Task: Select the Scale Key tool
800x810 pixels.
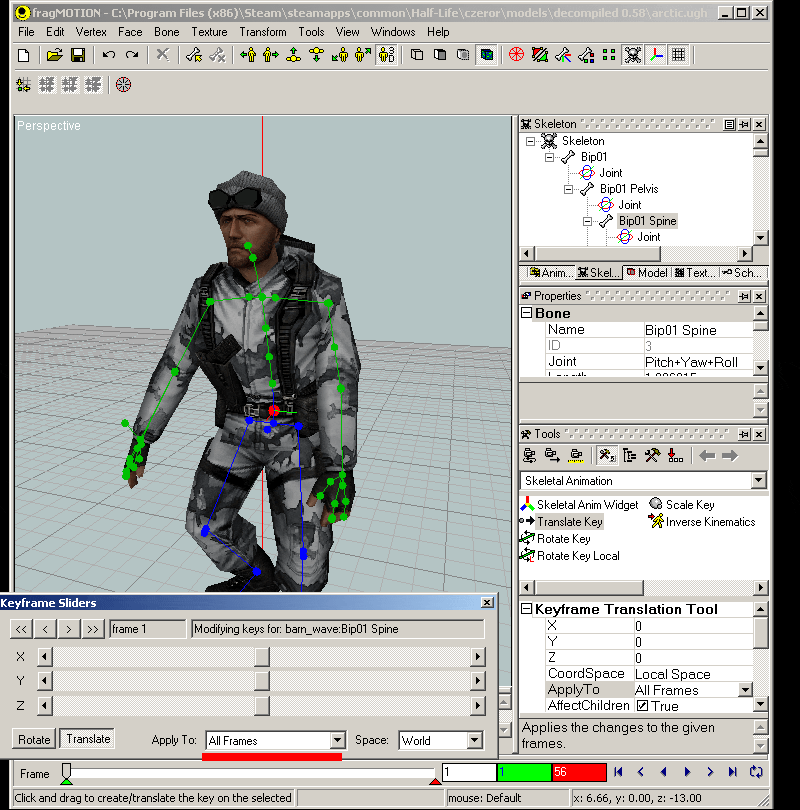Action: (x=682, y=505)
